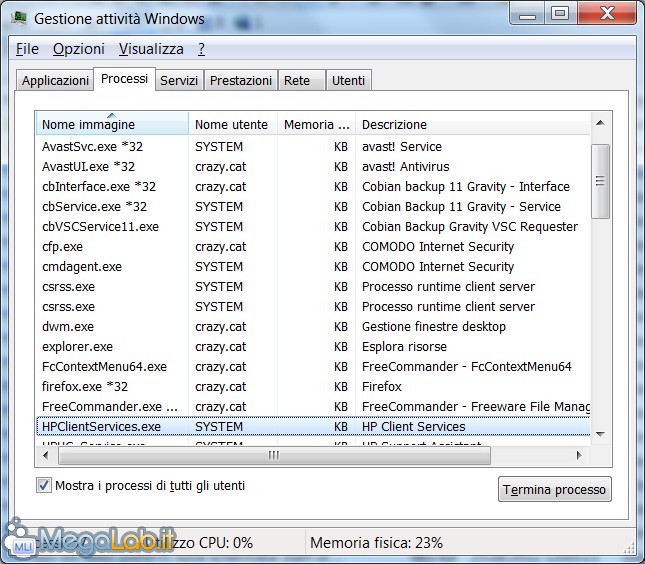The height and width of the screenshot is (564, 645).
Task: Select the dwm.exe process row
Action: pyautogui.click(x=313, y=327)
